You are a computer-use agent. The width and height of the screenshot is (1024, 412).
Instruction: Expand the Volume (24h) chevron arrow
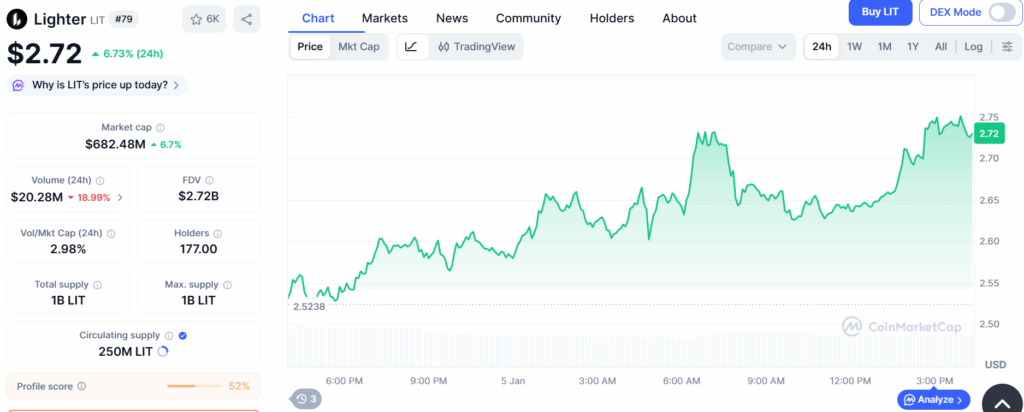point(121,198)
